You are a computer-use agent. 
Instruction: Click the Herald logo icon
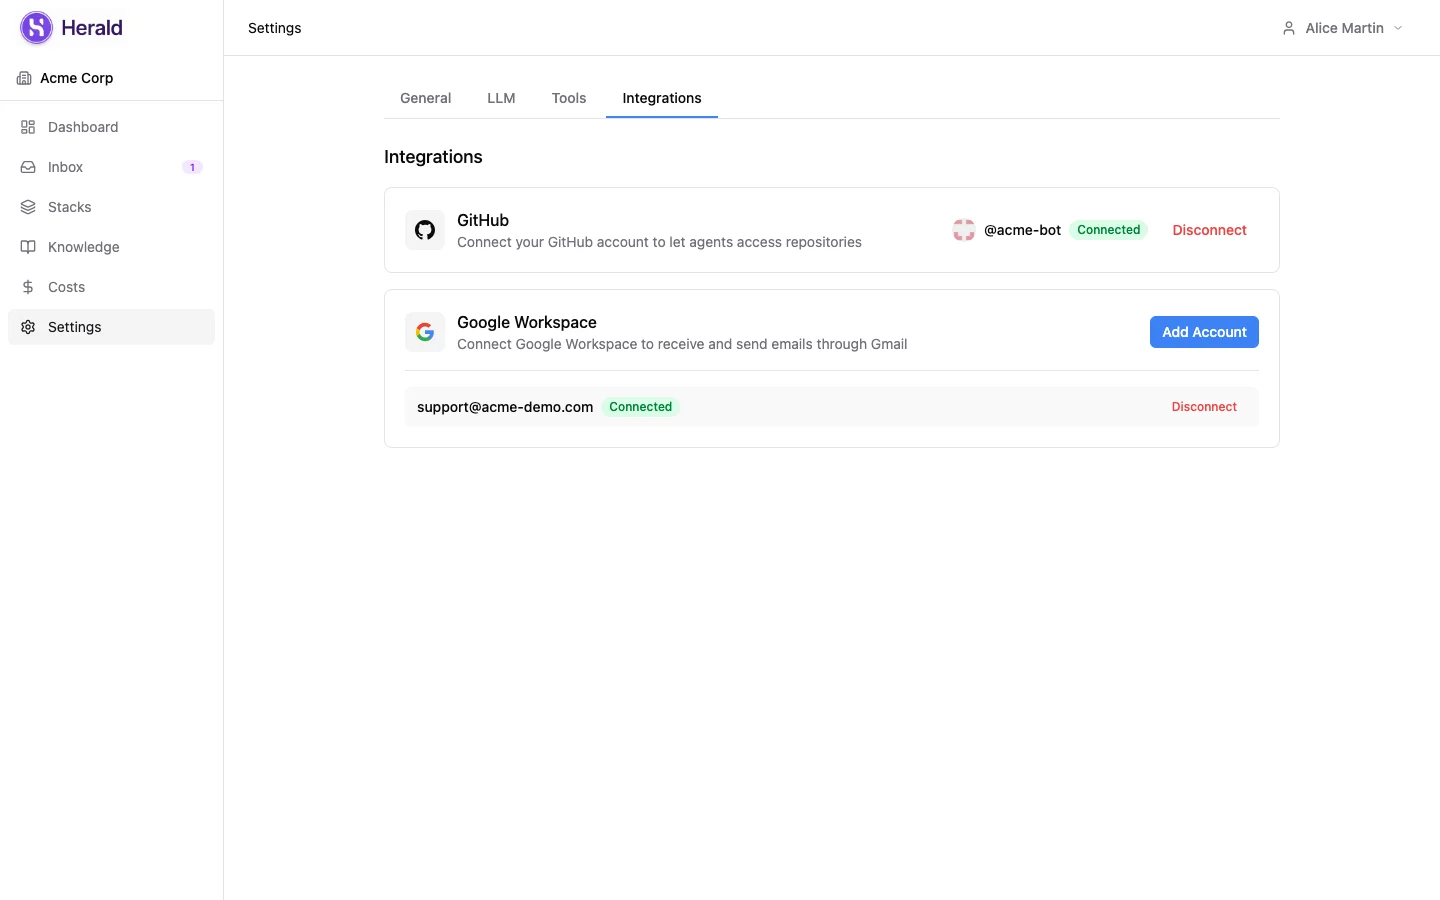coord(36,28)
